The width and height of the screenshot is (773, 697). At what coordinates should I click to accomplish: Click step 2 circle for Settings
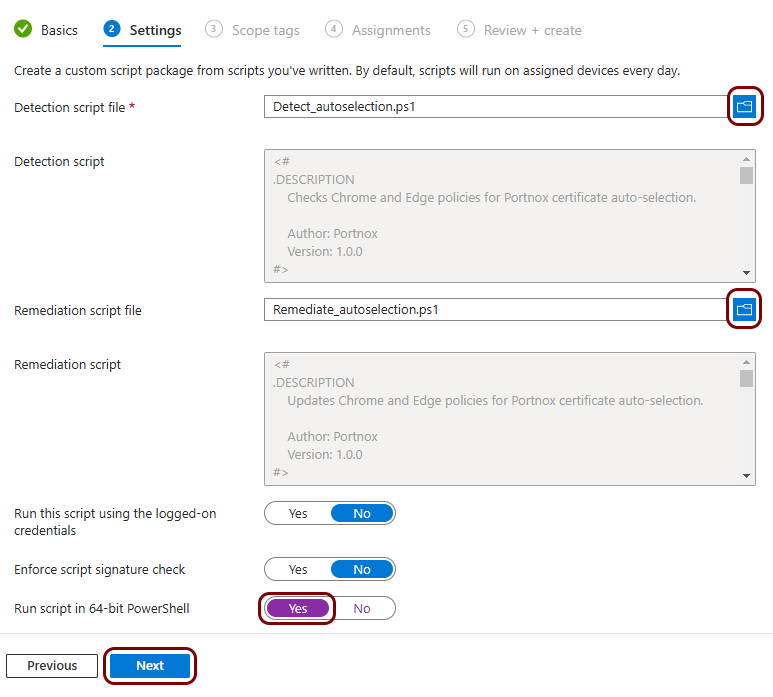click(112, 29)
